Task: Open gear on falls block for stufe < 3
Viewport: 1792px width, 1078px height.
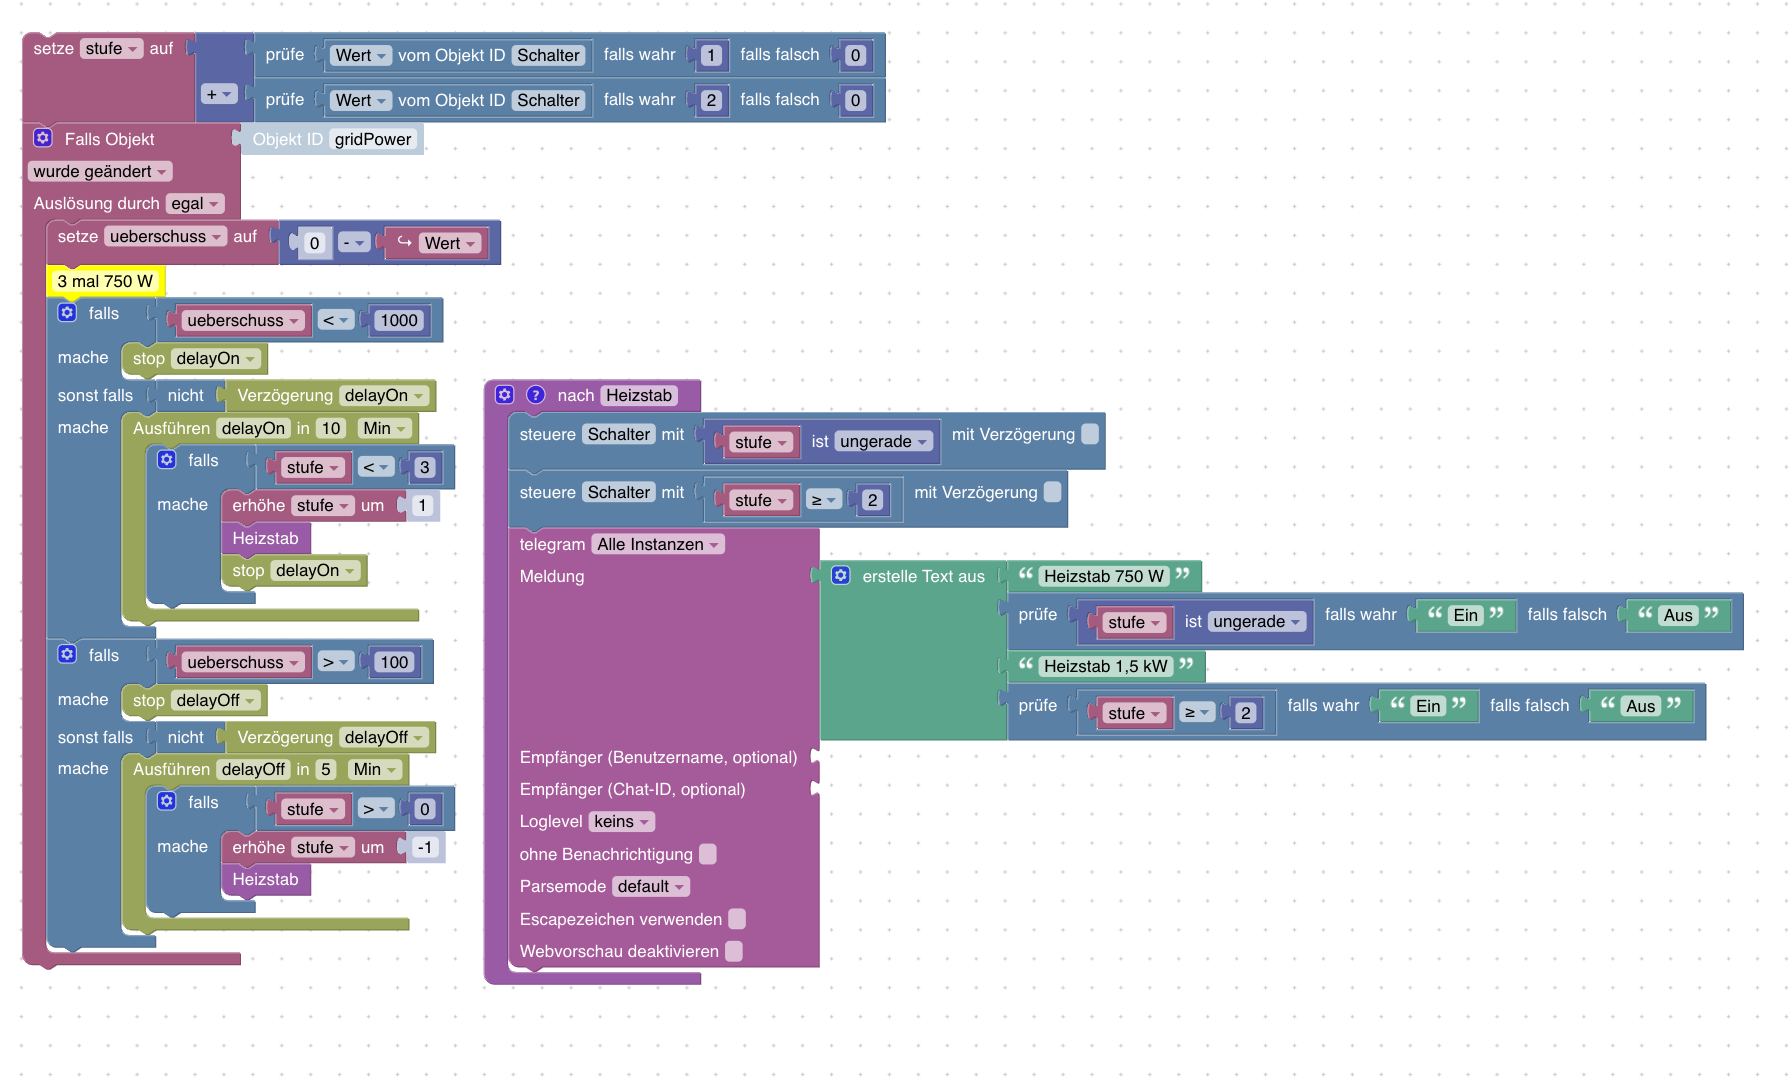Action: coord(167,460)
